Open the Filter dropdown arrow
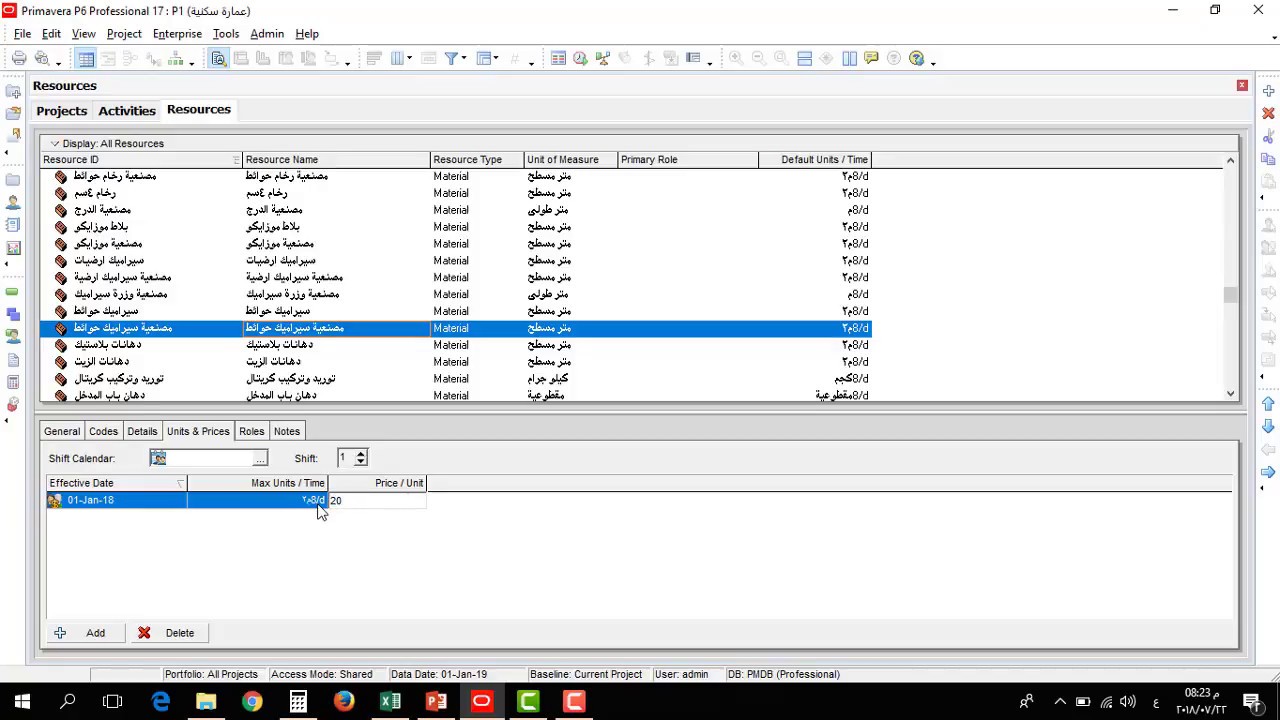Image resolution: width=1280 pixels, height=720 pixels. coord(464,60)
